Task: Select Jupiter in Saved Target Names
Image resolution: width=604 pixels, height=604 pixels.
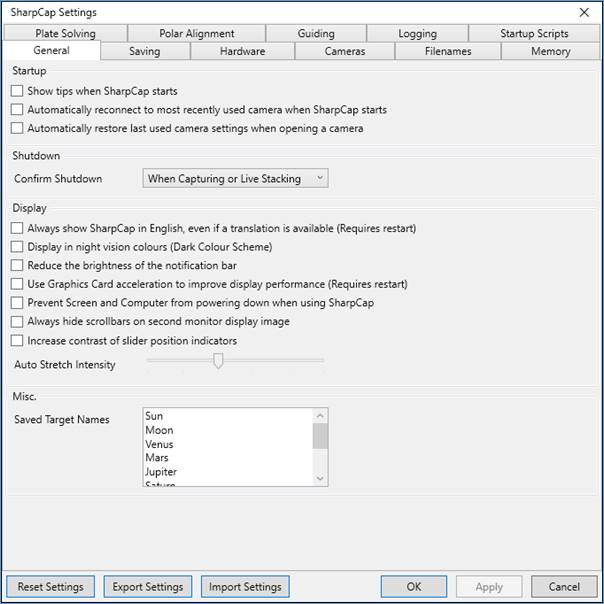Action: pyautogui.click(x=161, y=472)
